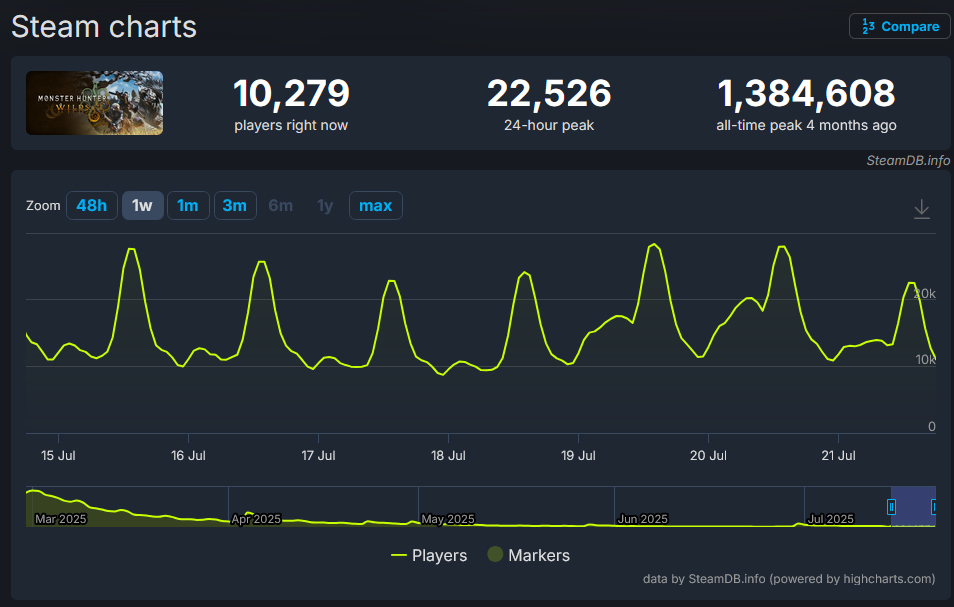
Task: Click the 22,526 24-hour peak figure
Action: point(549,93)
